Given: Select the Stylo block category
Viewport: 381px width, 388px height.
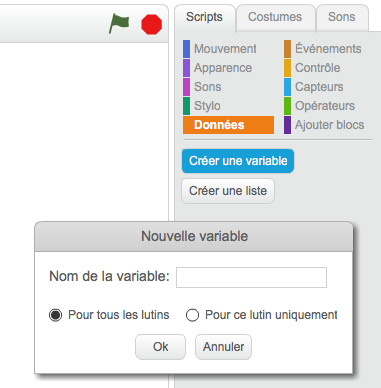Looking at the screenshot, I should (x=202, y=106).
